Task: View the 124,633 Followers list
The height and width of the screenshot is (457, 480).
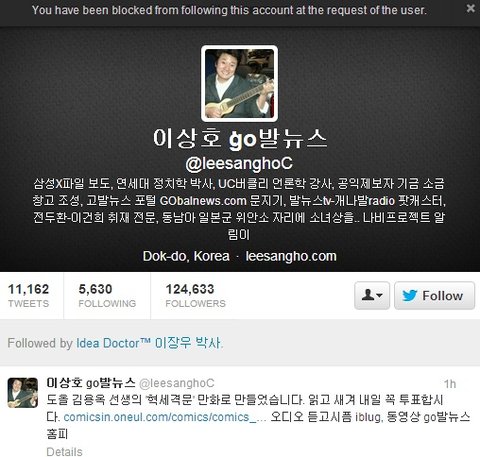Action: click(195, 295)
